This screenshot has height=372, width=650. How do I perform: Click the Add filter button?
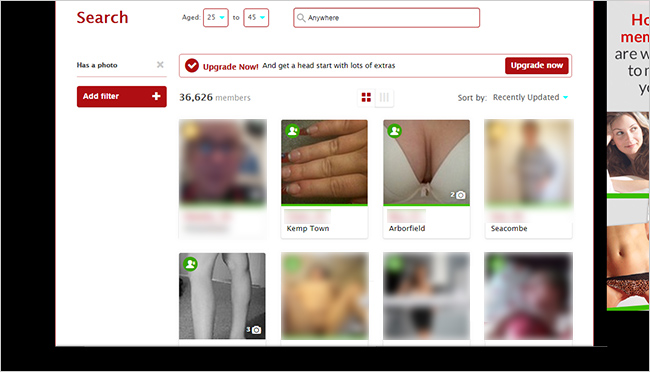pyautogui.click(x=121, y=96)
